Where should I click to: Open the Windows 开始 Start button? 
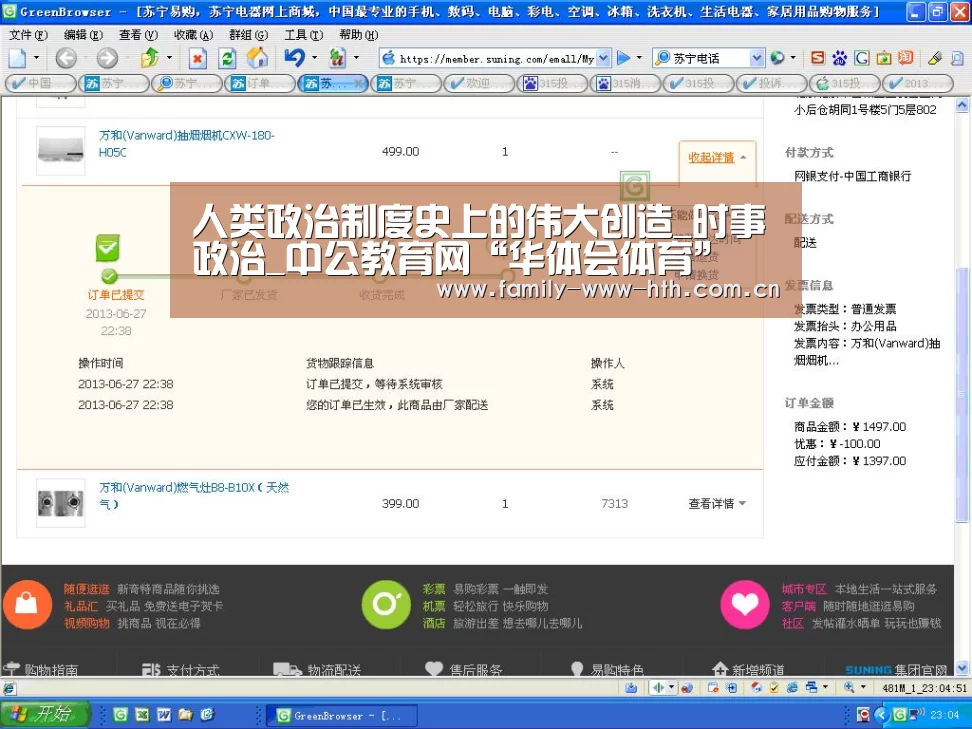45,714
